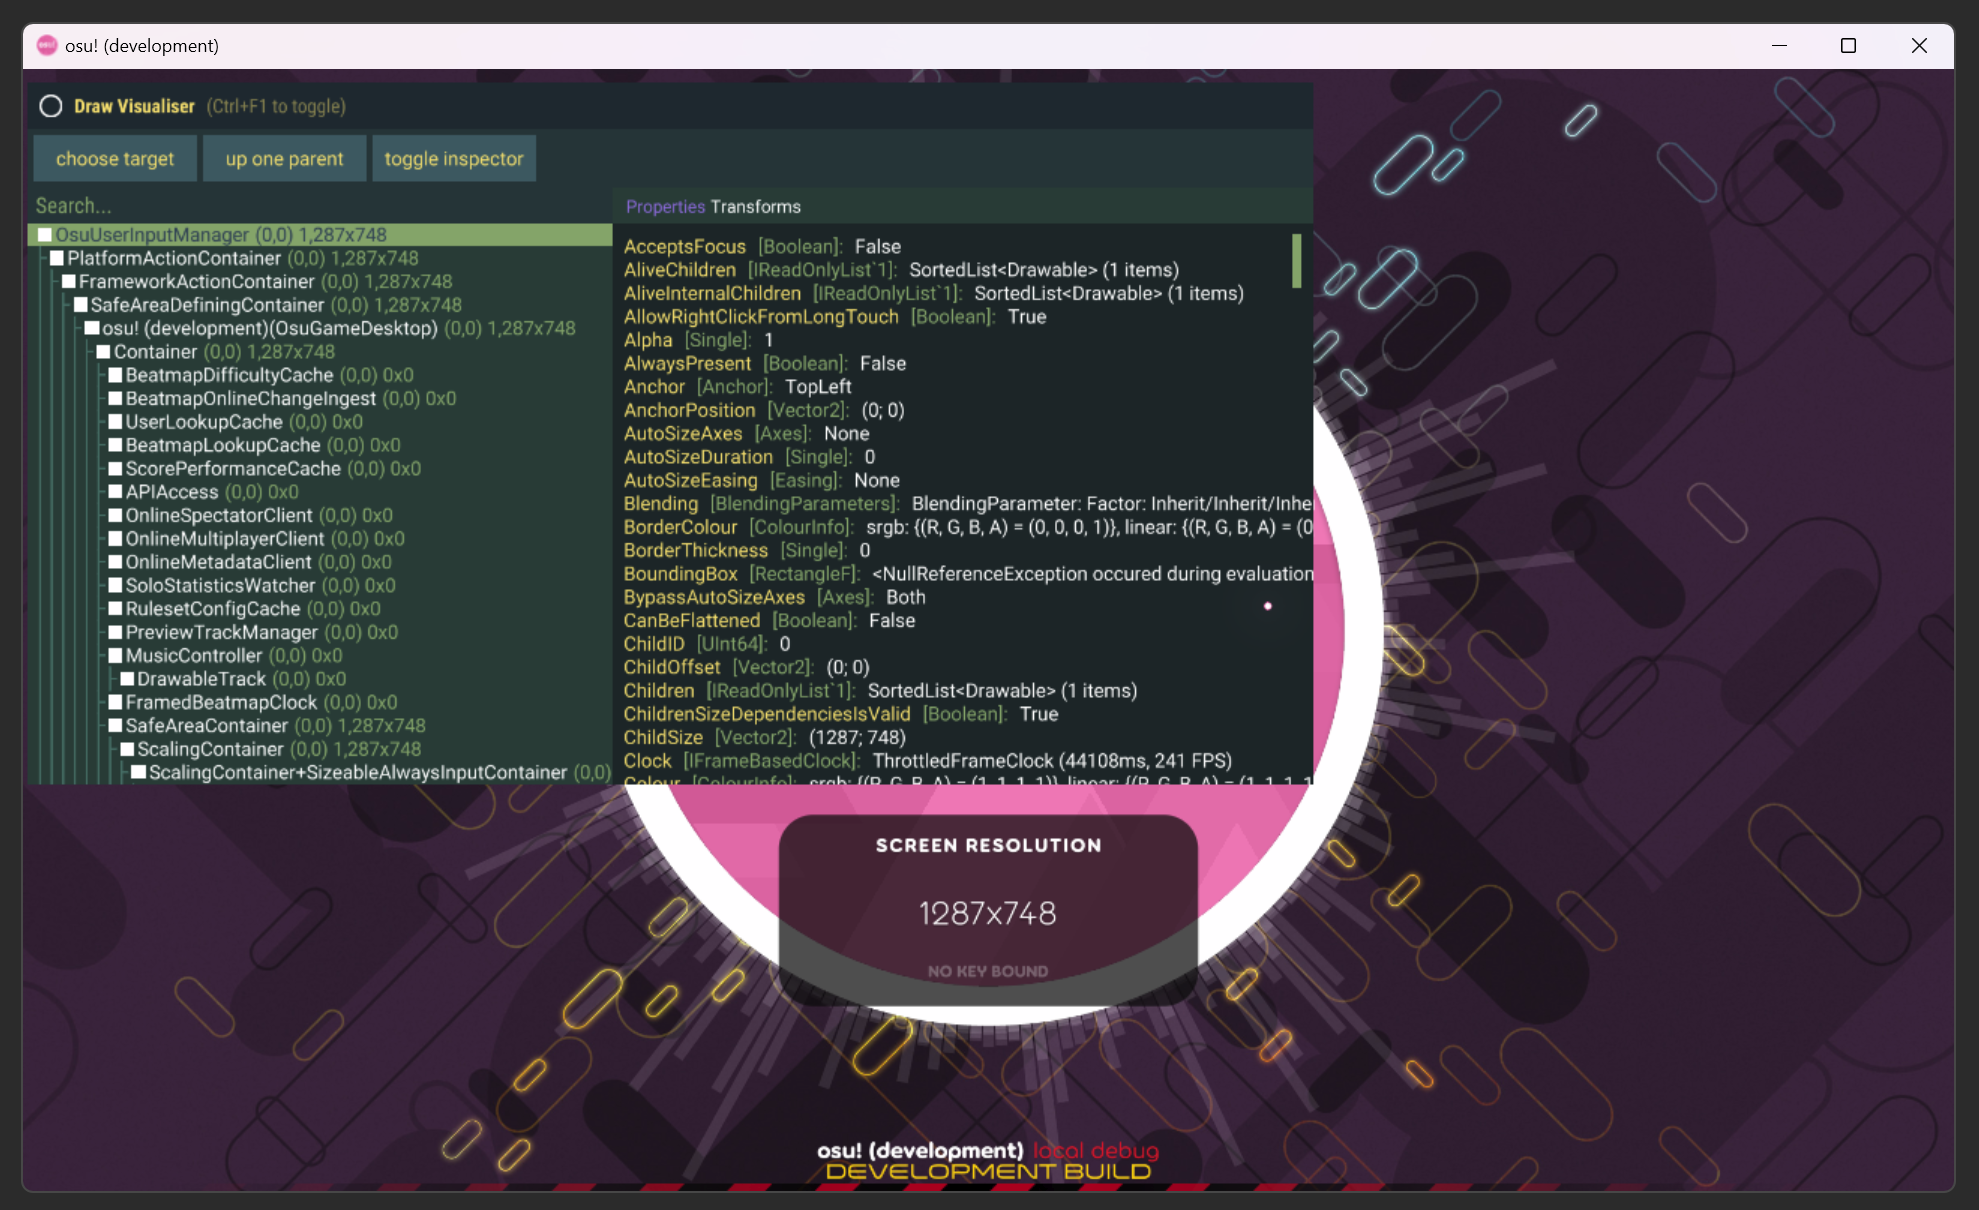Click the "toggle inspector" button
Screen dimensions: 1979x1210
[x=454, y=158]
